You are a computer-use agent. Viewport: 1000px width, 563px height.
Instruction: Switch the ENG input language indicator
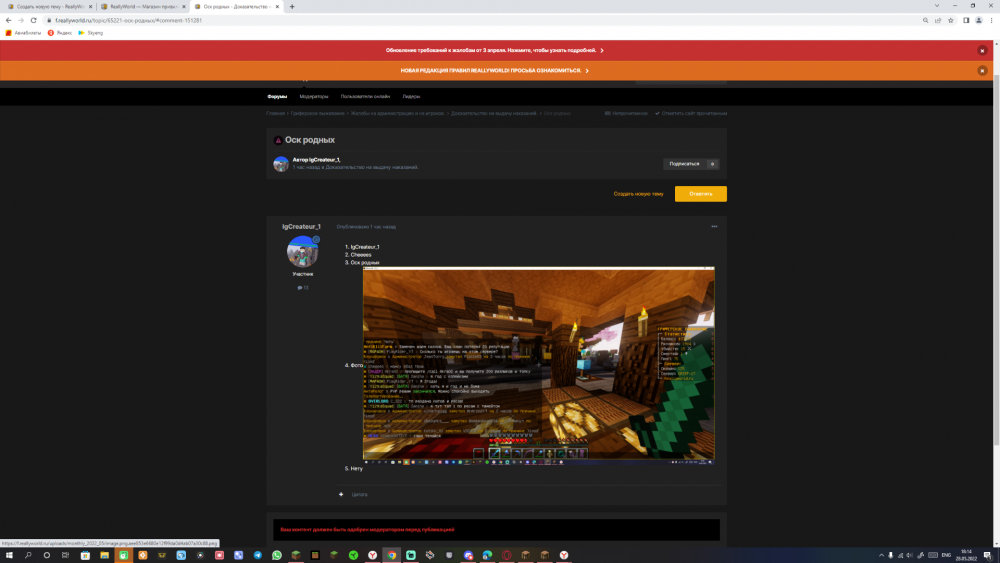click(x=946, y=555)
